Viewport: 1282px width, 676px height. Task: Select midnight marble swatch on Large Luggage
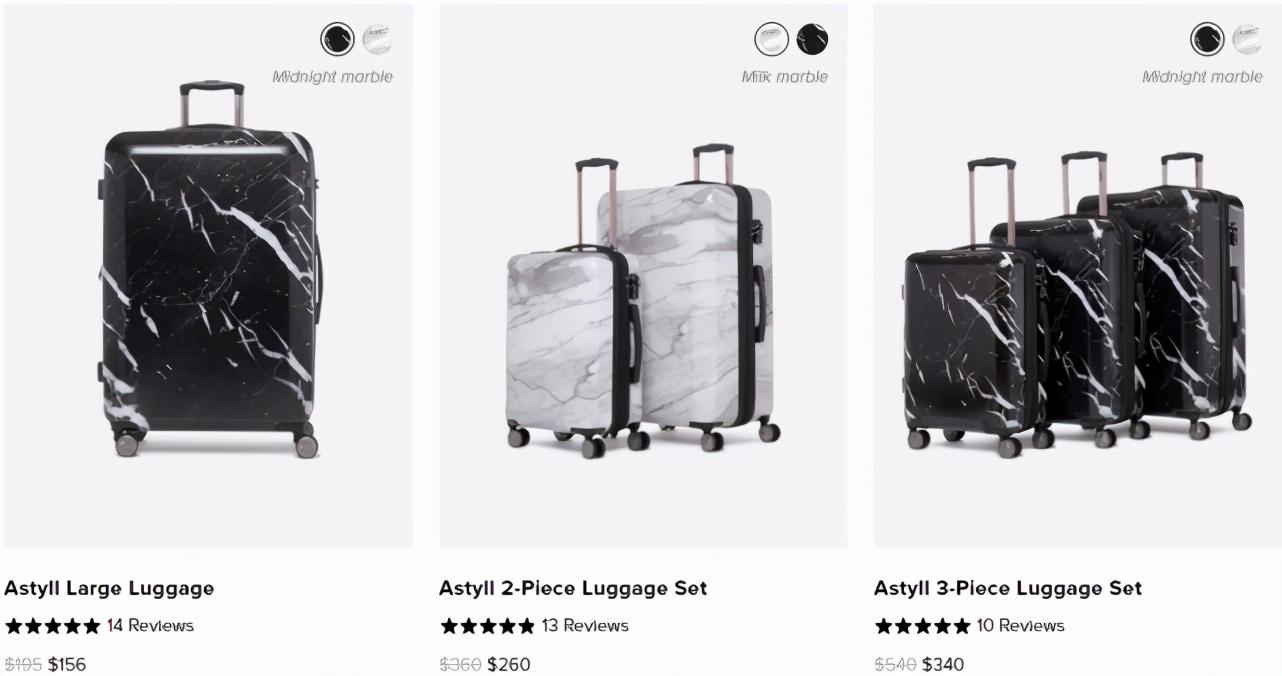[x=337, y=40]
